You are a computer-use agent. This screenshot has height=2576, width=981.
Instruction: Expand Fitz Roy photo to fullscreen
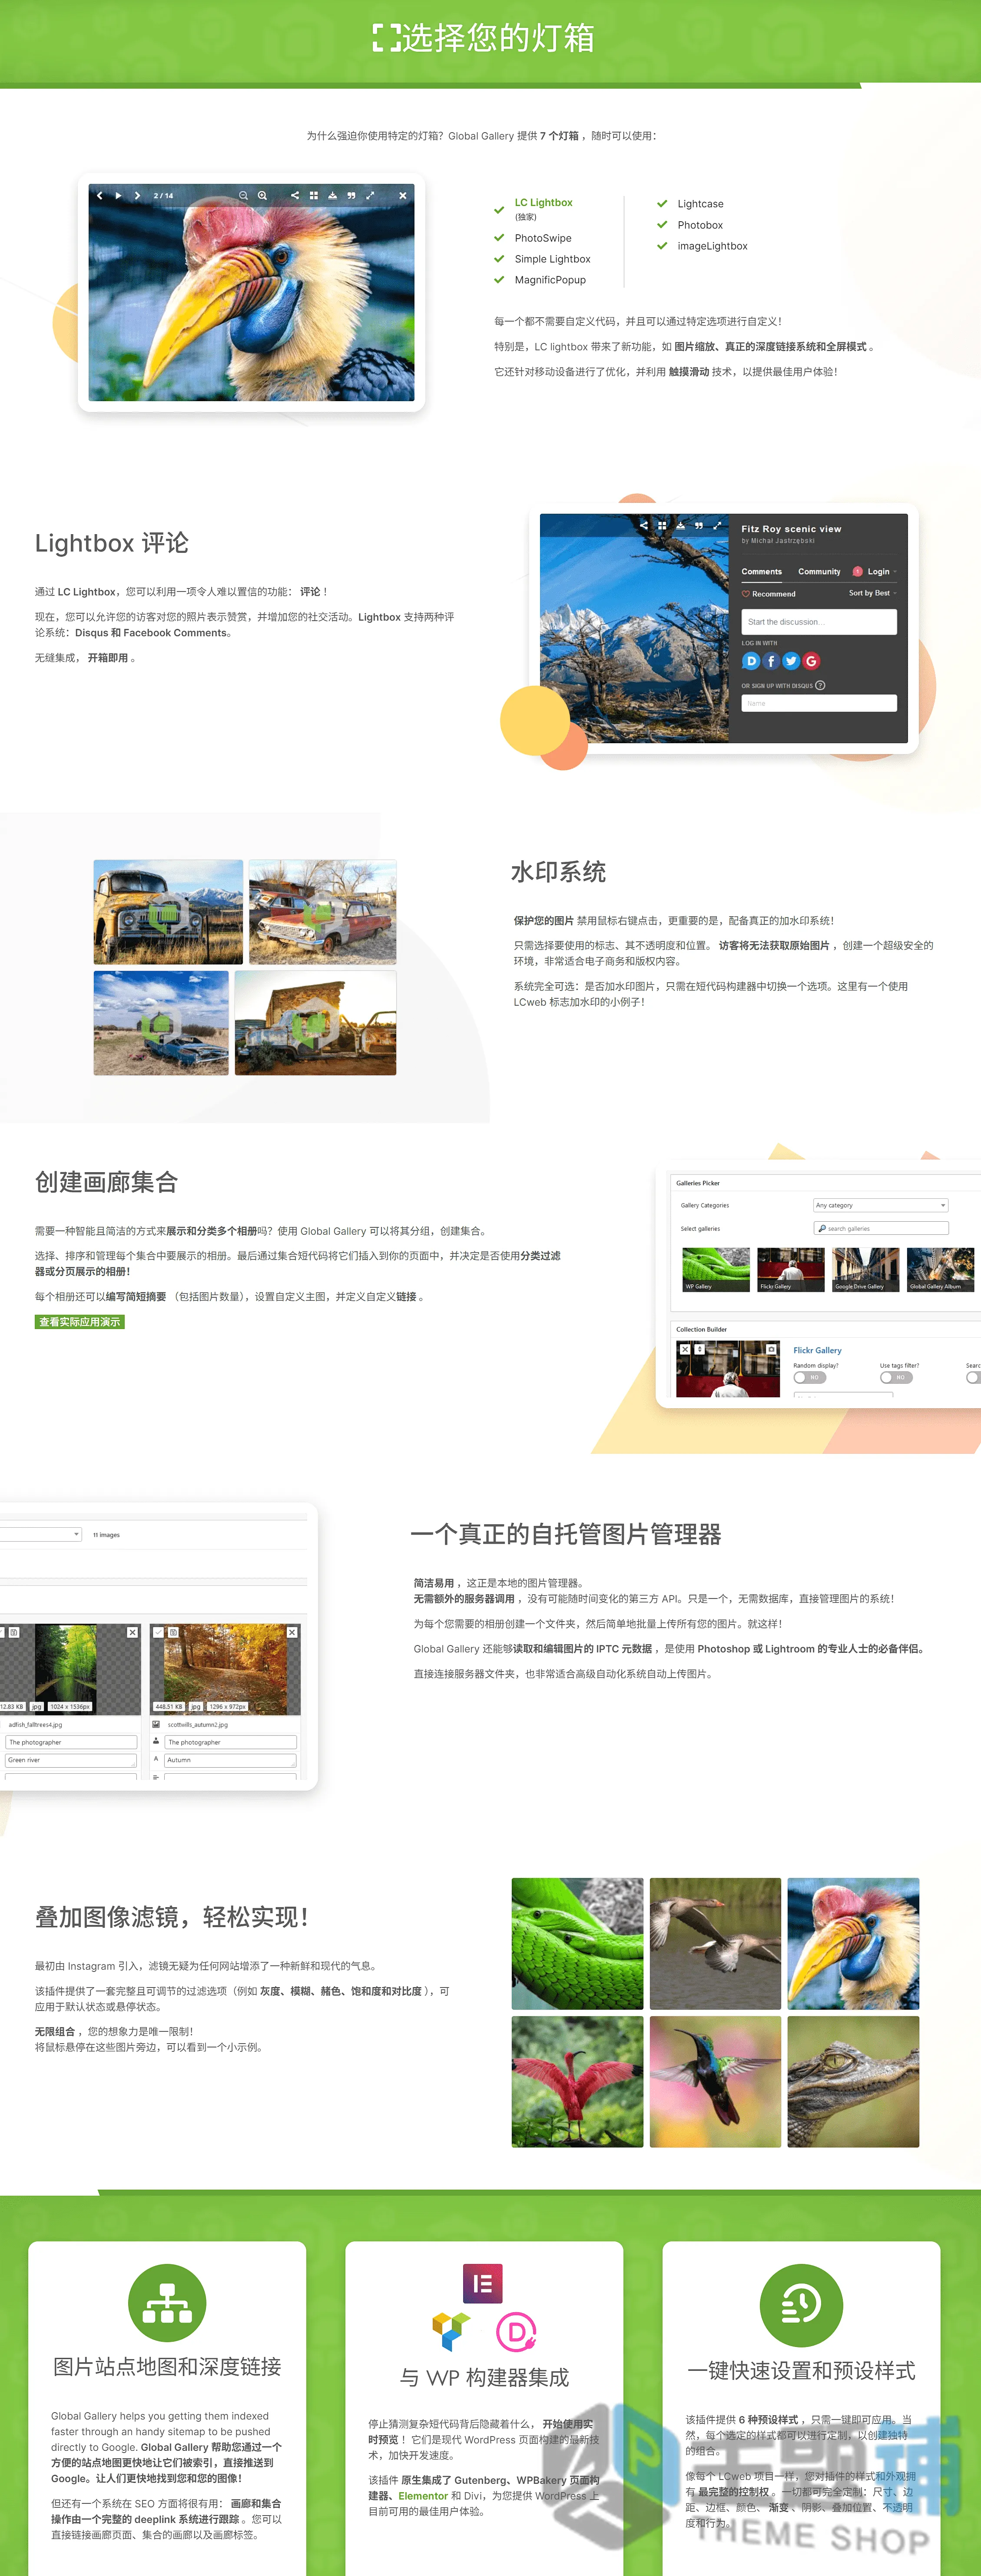pos(717,525)
